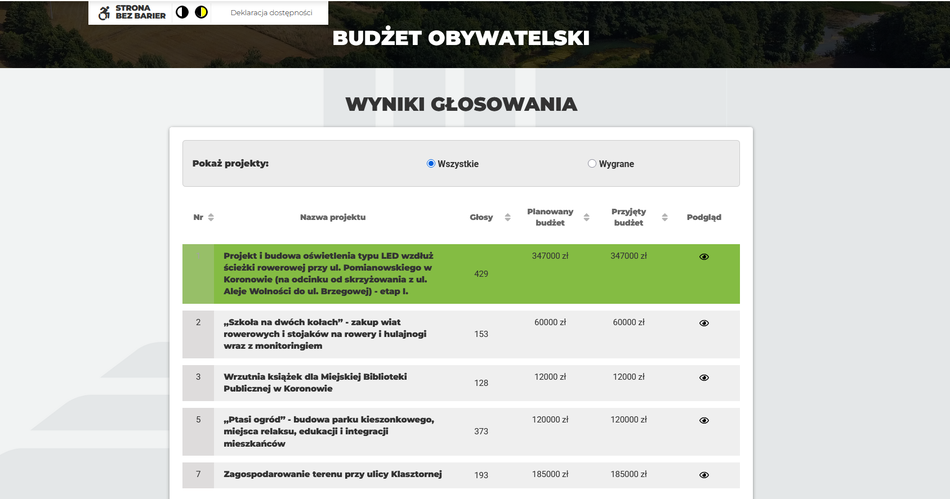This screenshot has width=950, height=499.
Task: Preview Zagospodarowanie terenu project eye icon
Action: coord(704,475)
